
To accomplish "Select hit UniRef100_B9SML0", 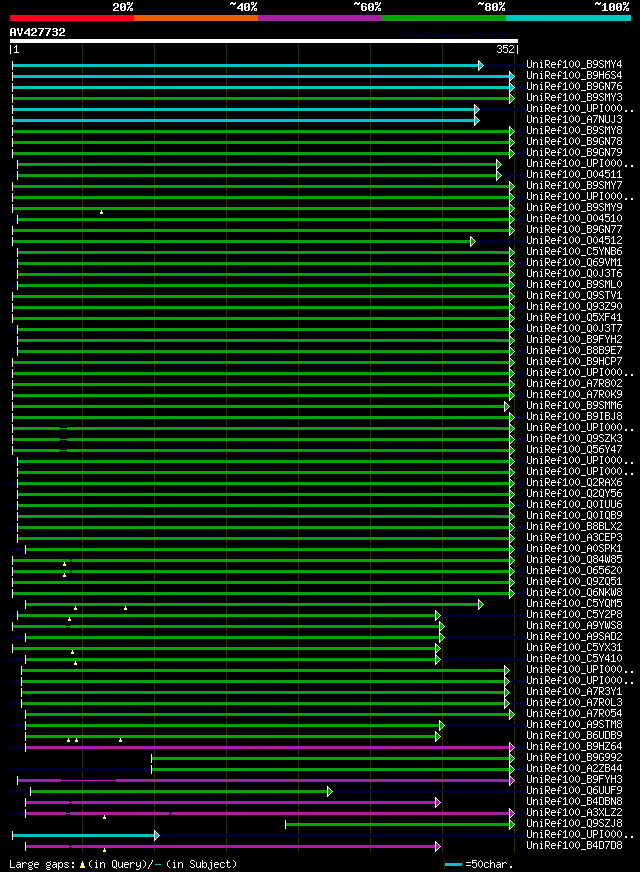I will (x=574, y=284).
